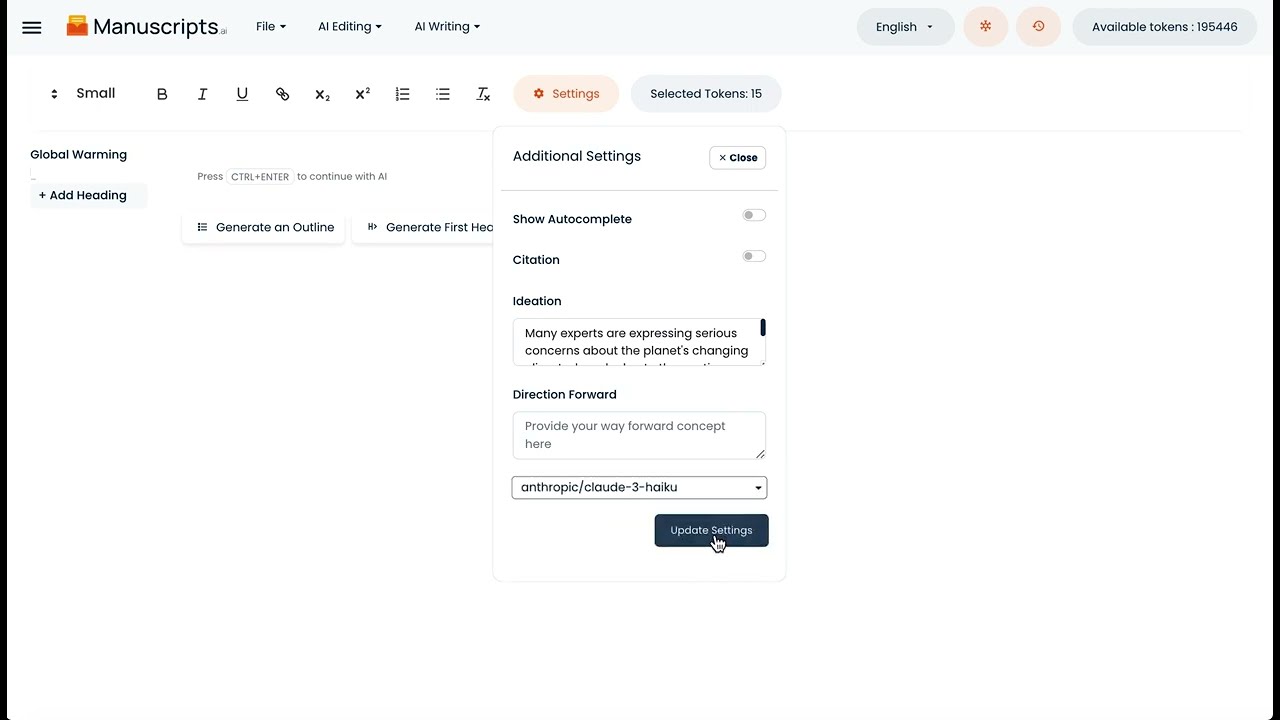The image size is (1280, 720).
Task: Toggle italic formatting
Action: coord(202,94)
